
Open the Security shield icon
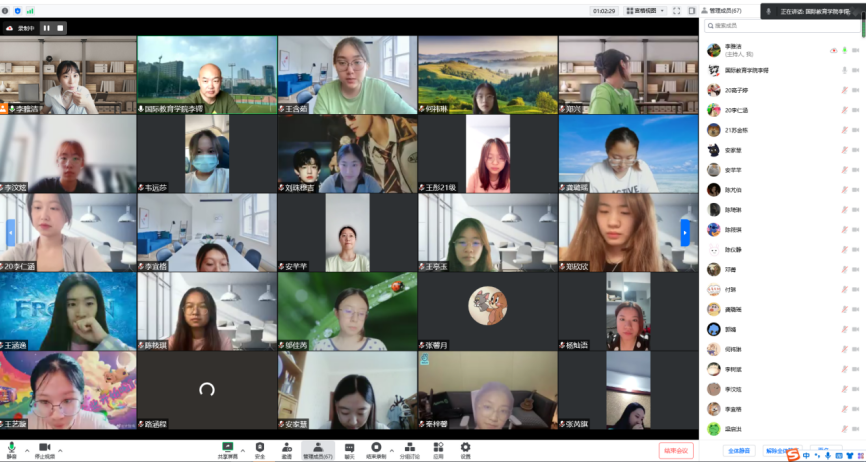260,447
